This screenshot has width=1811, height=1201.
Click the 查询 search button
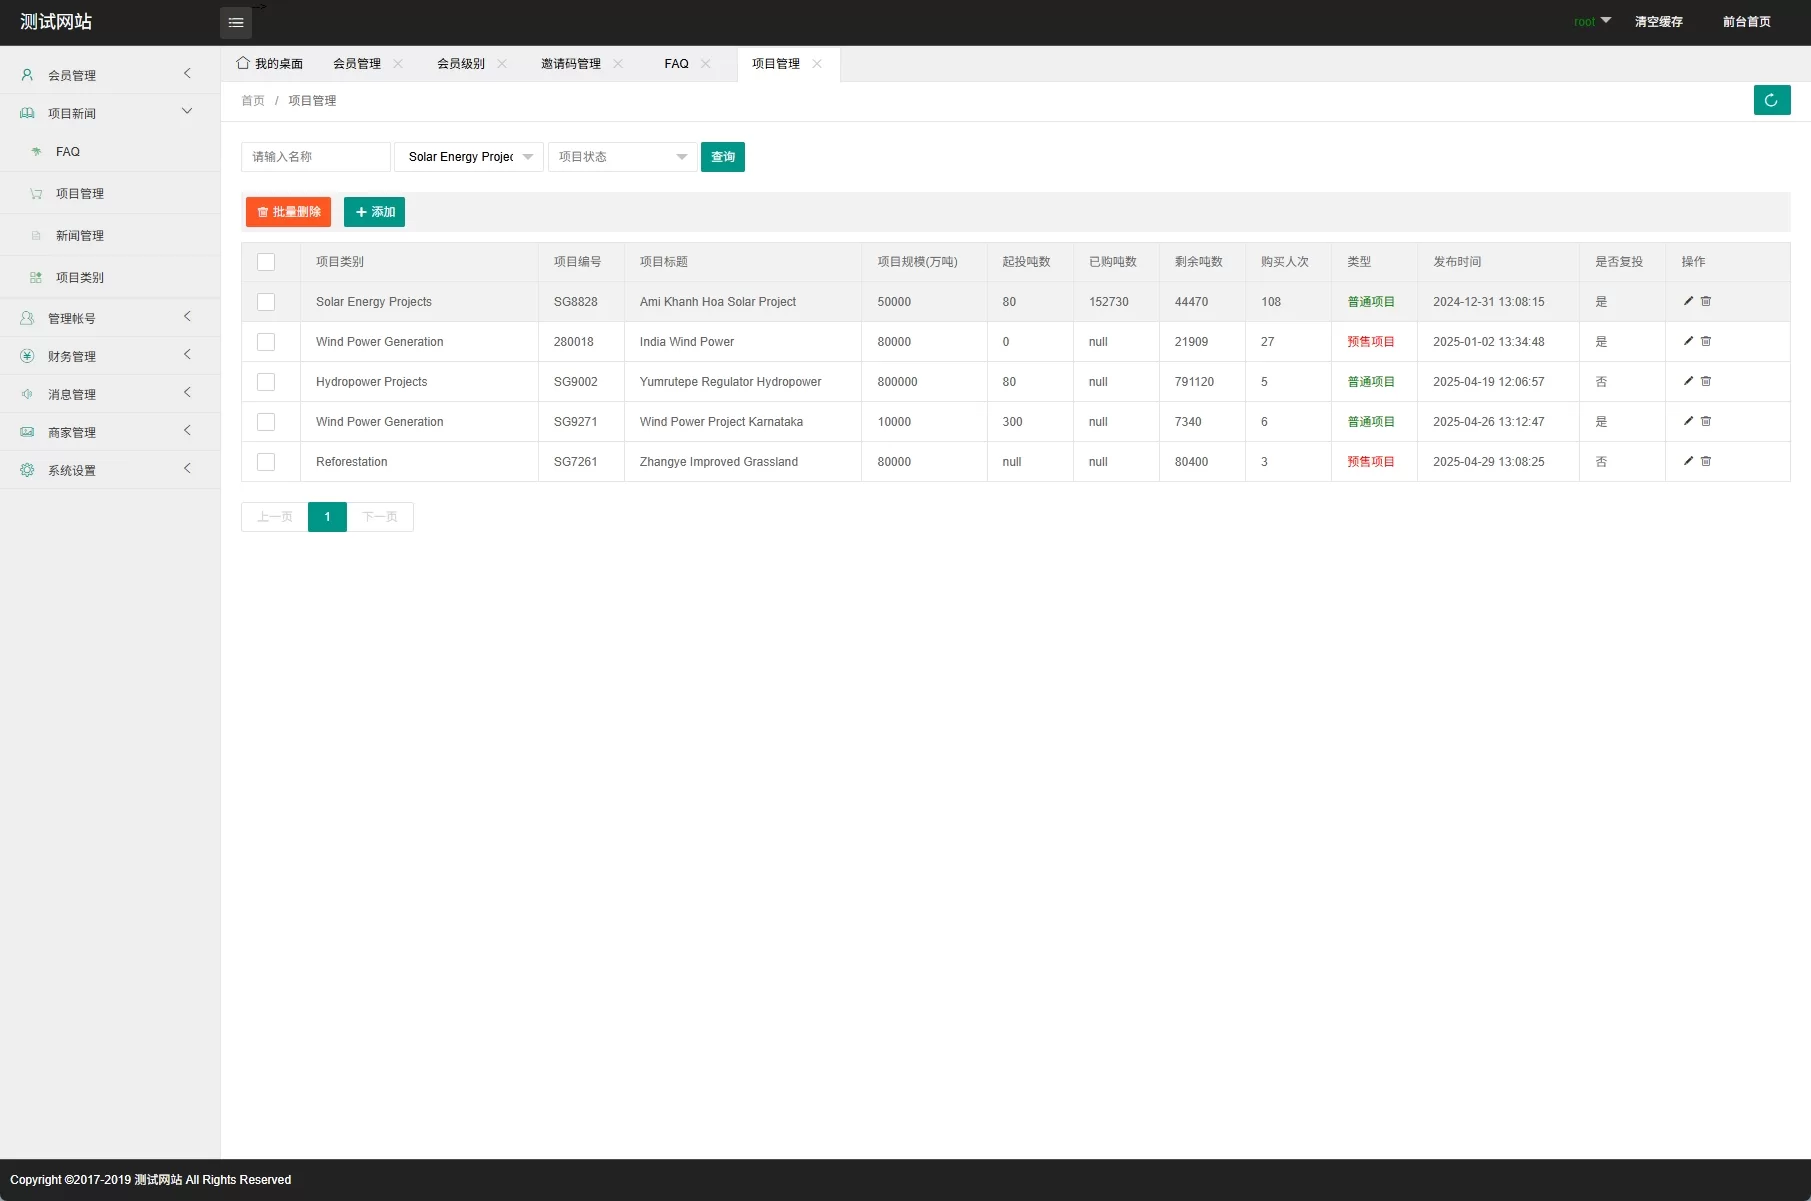click(x=722, y=157)
